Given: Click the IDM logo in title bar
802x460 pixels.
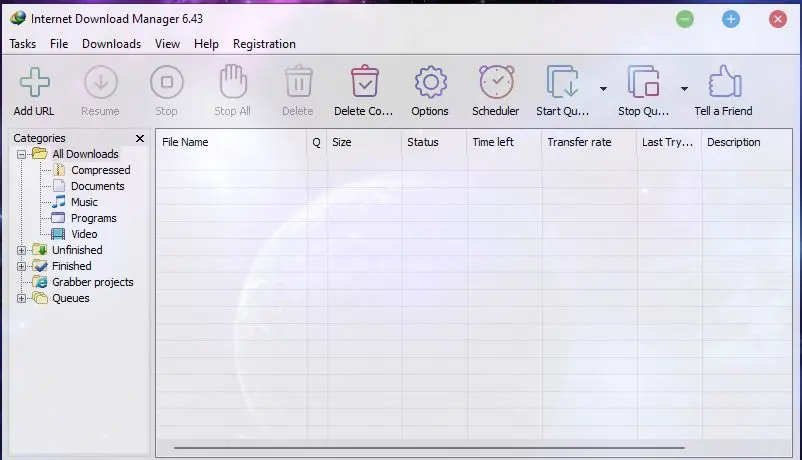Looking at the screenshot, I should (18, 18).
